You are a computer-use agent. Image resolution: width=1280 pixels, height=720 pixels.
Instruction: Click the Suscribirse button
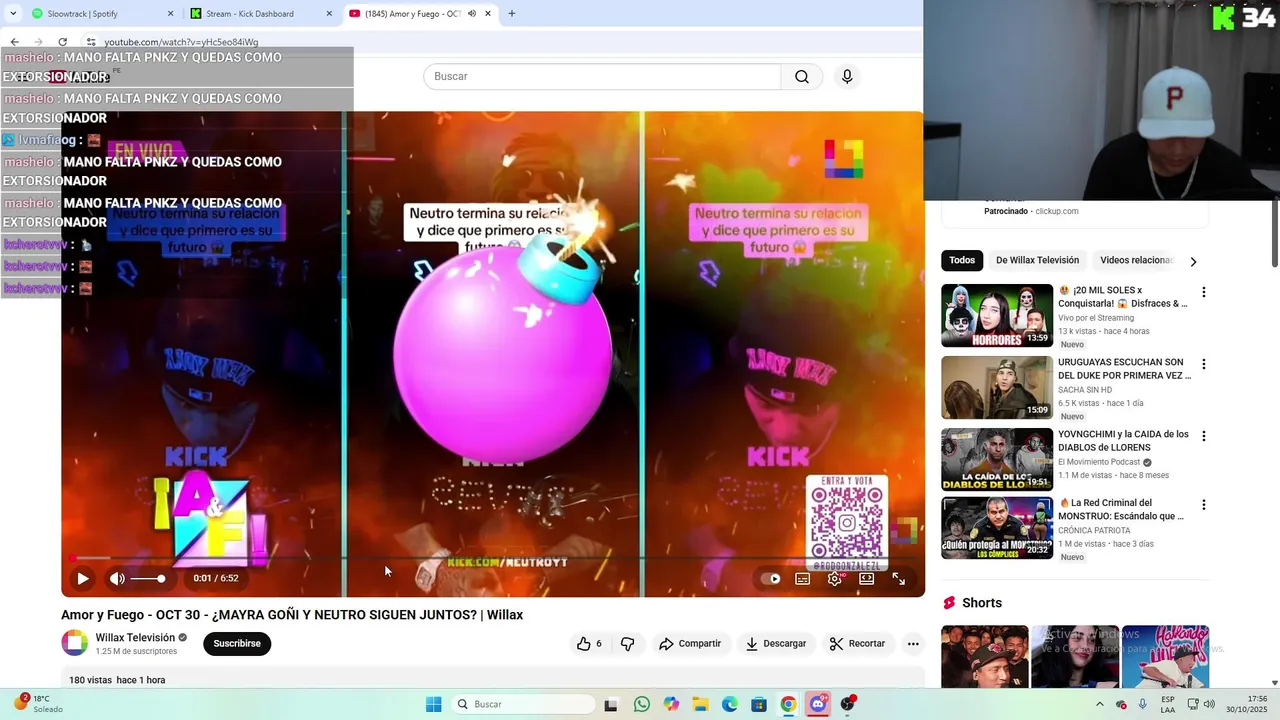point(237,644)
